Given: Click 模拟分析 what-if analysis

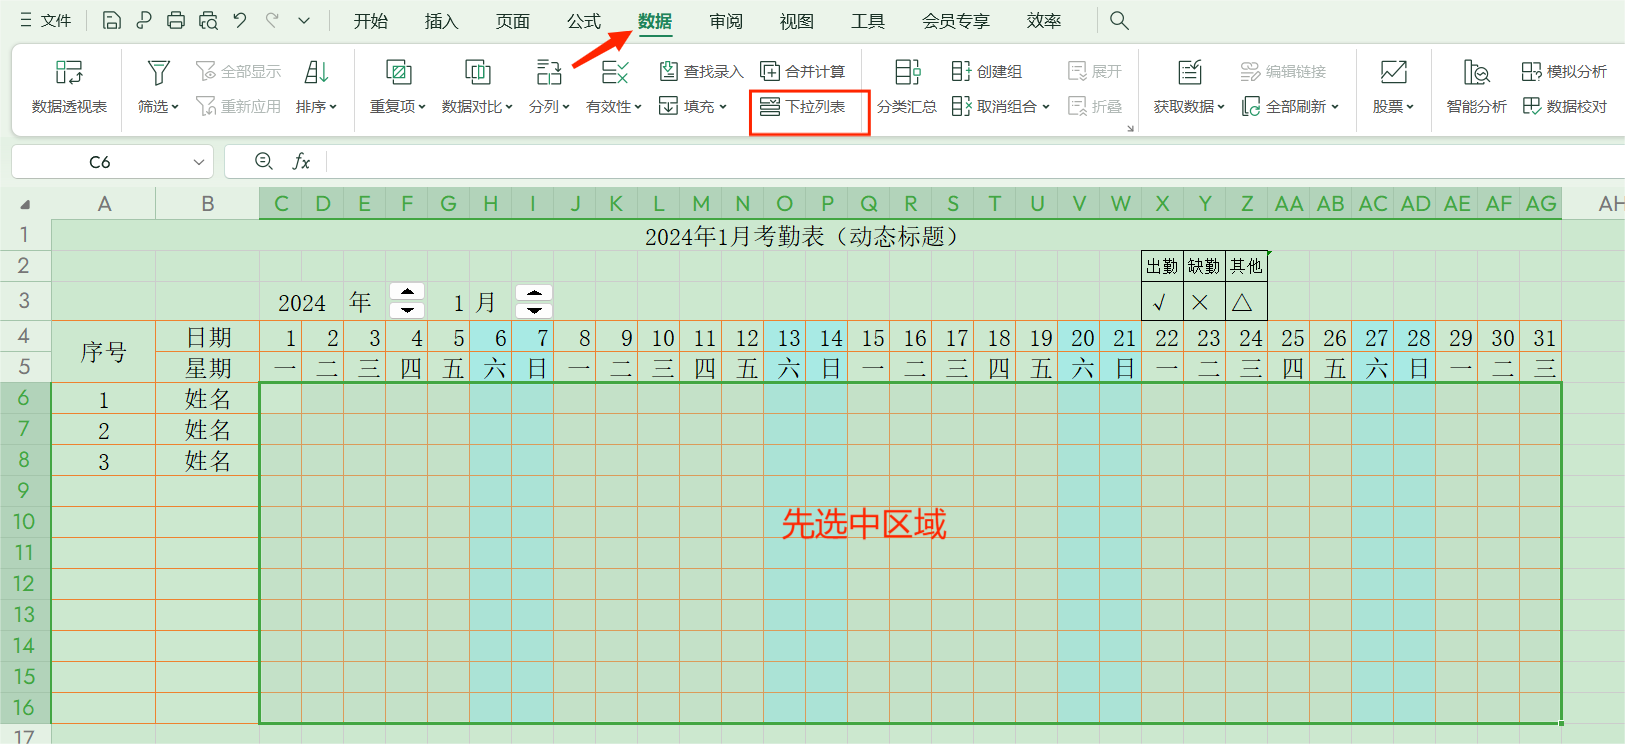Looking at the screenshot, I should [x=1564, y=71].
